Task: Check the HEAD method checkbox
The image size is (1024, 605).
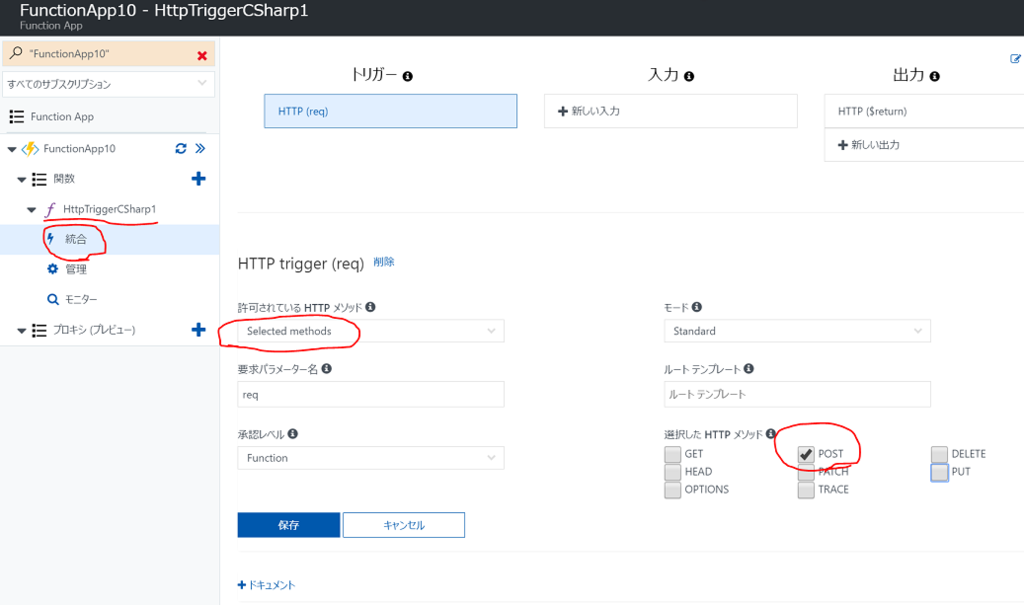Action: (x=673, y=472)
